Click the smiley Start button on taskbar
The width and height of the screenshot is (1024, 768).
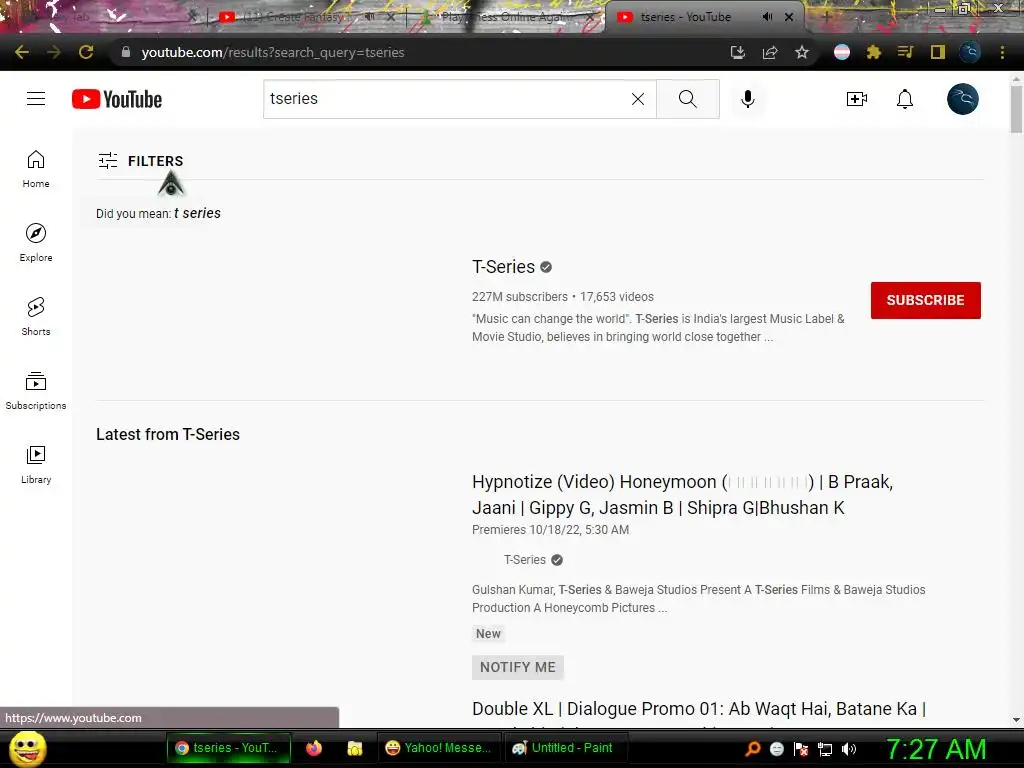pyautogui.click(x=27, y=748)
